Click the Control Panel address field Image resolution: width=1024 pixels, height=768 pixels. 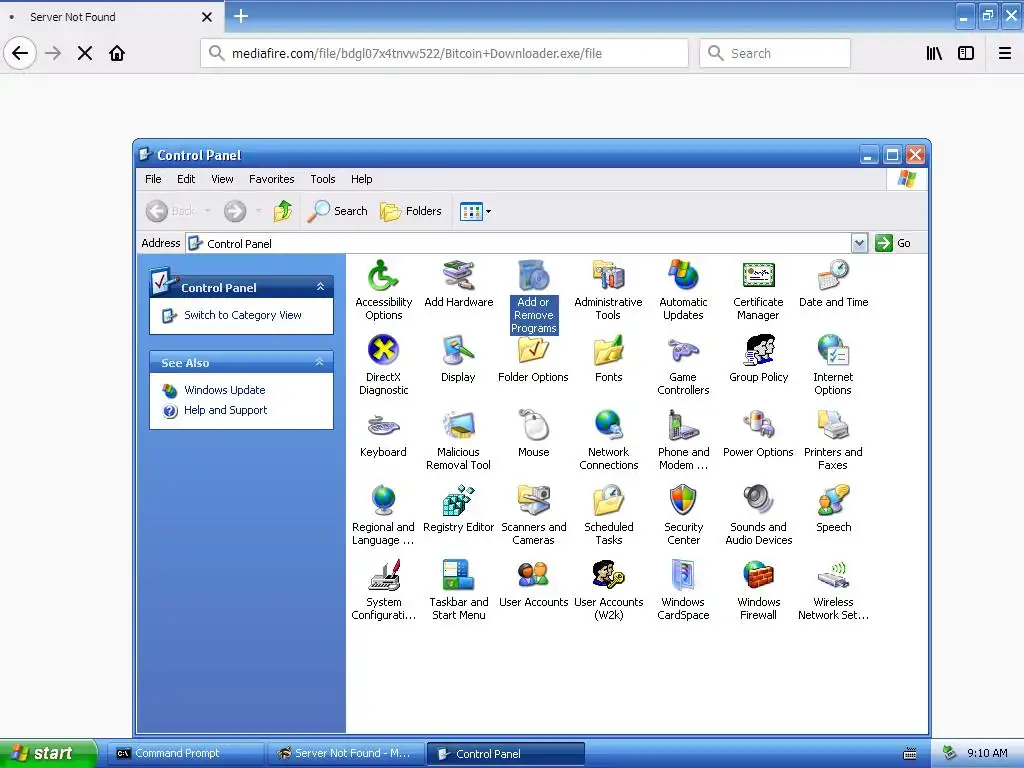[519, 243]
